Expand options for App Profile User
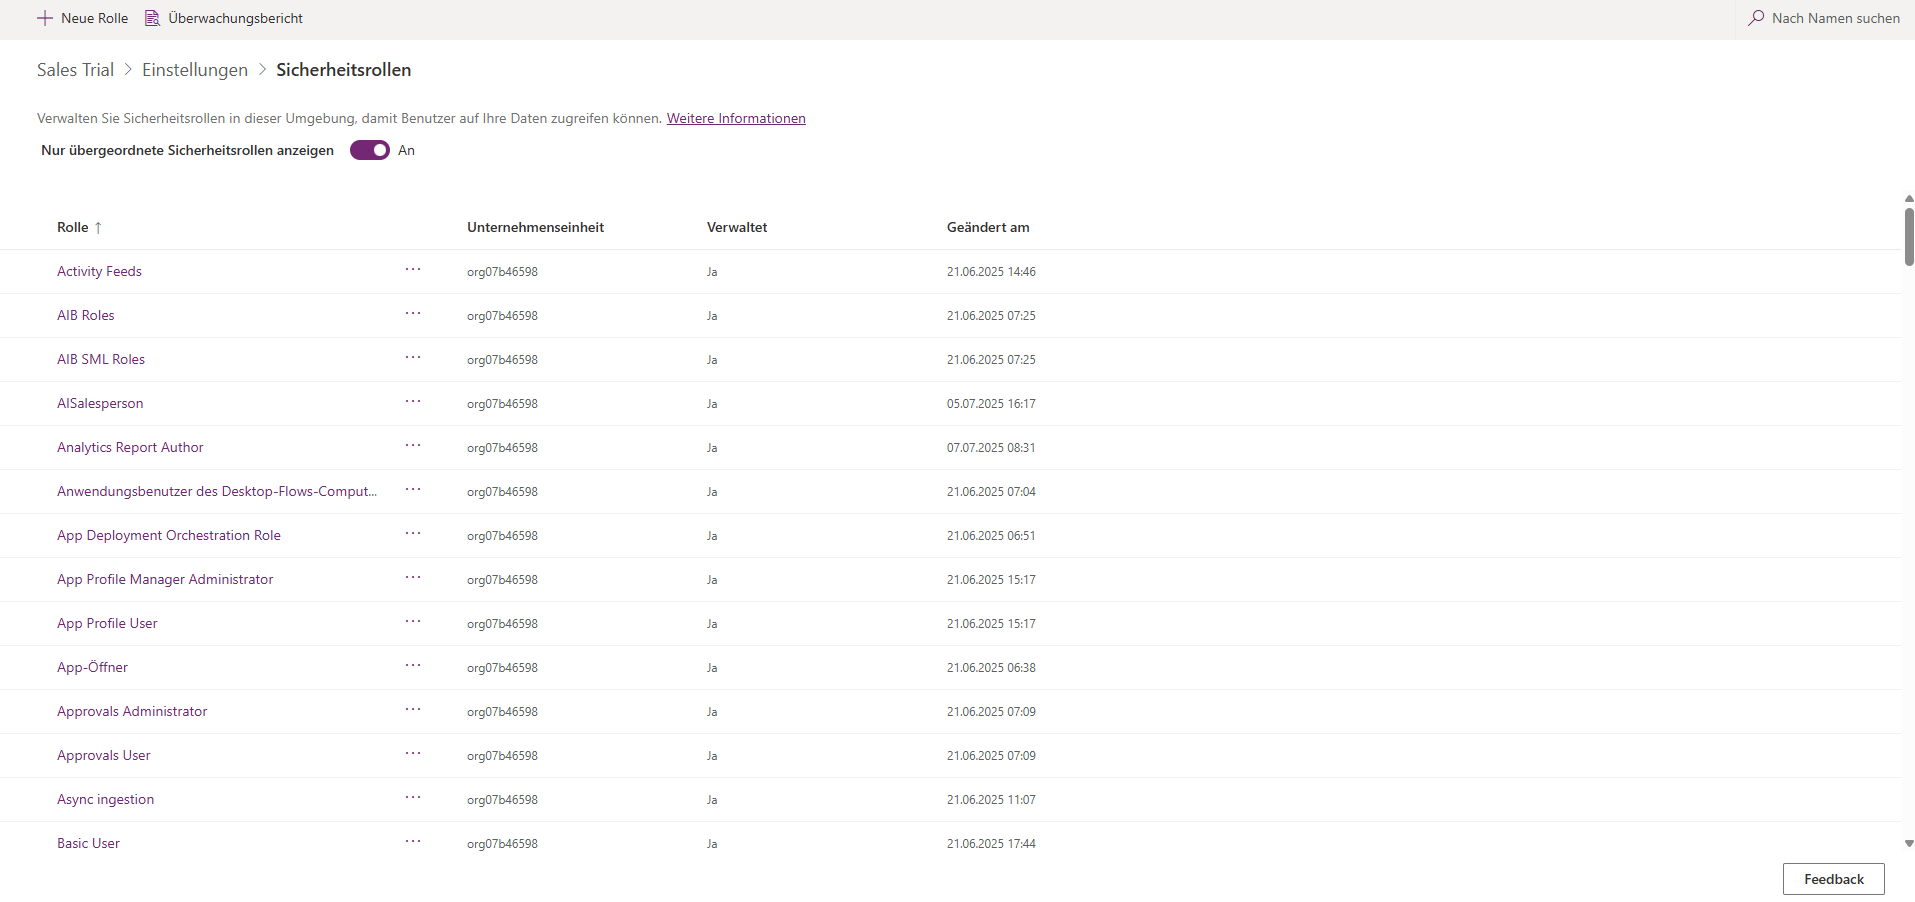 tap(413, 622)
